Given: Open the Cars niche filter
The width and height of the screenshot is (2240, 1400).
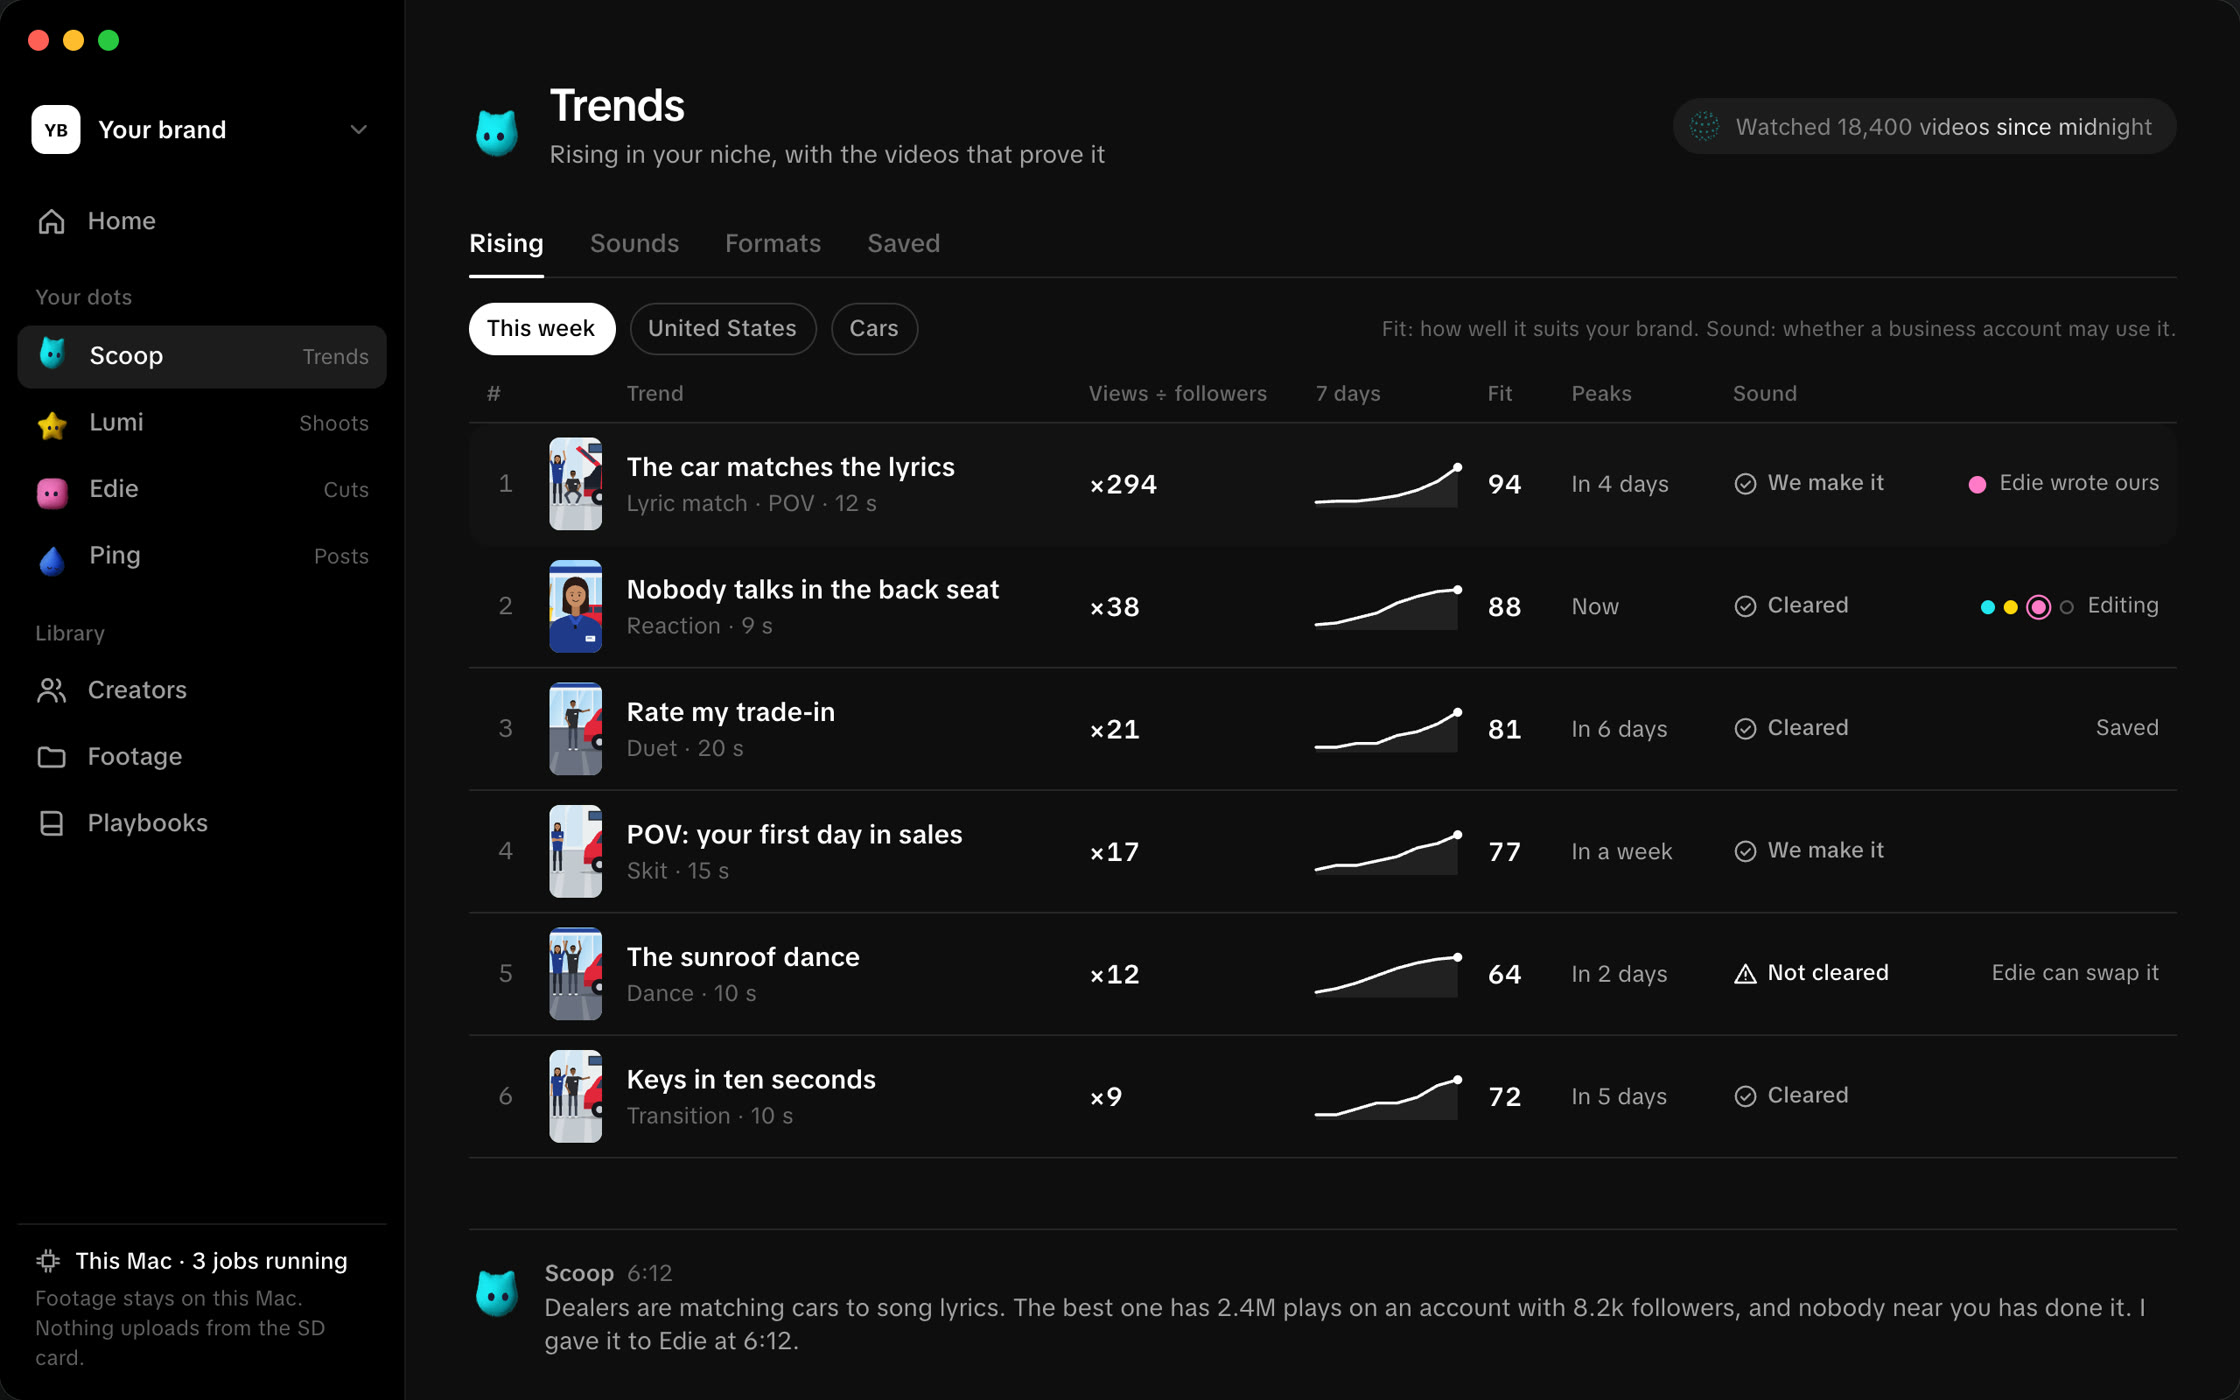Looking at the screenshot, I should click(874, 328).
